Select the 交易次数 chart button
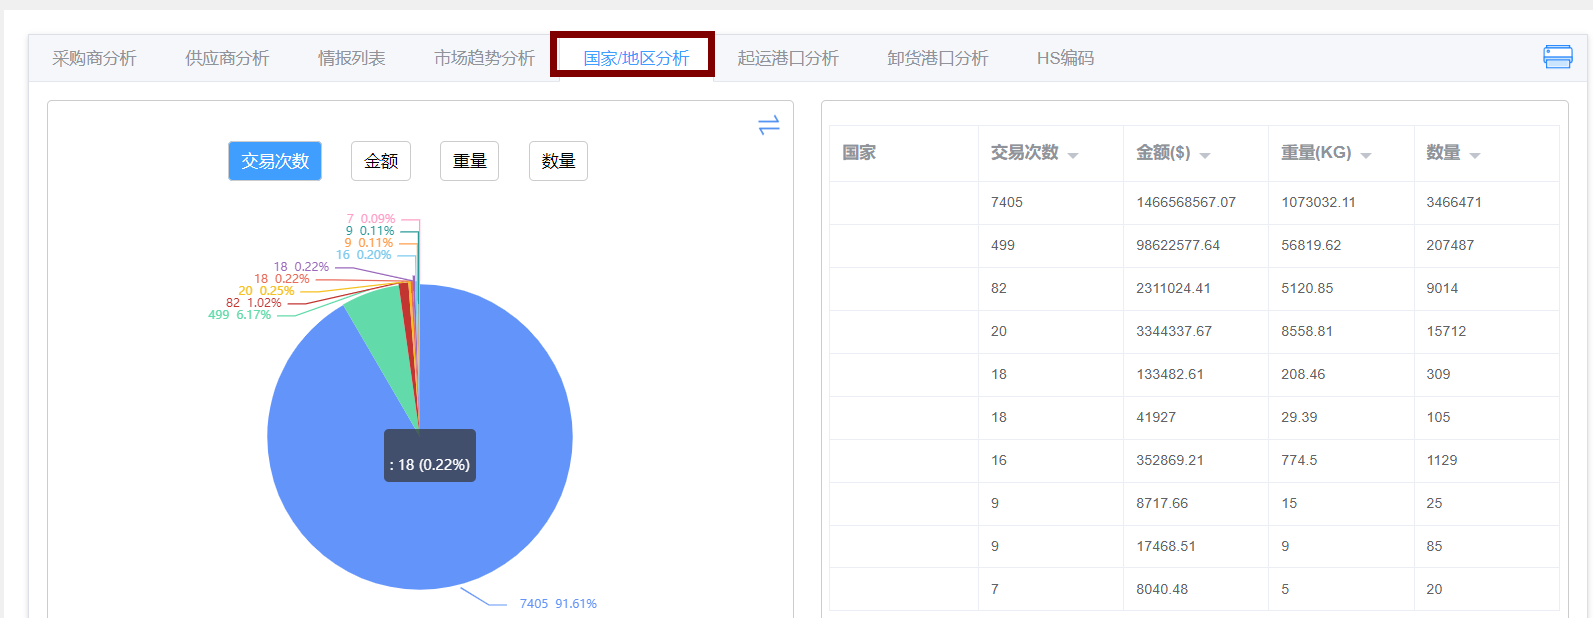 tap(275, 161)
